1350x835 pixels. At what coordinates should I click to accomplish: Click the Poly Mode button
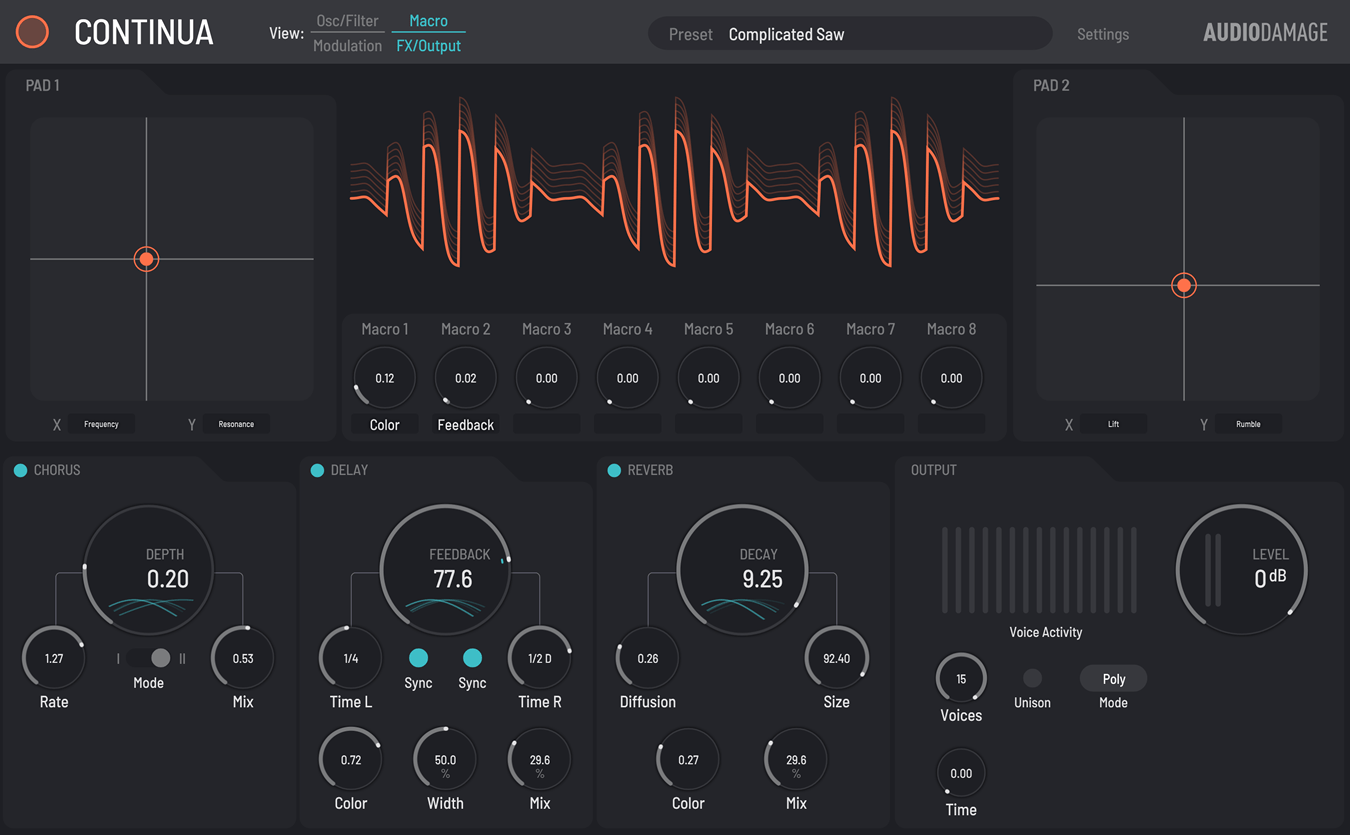tap(1113, 678)
